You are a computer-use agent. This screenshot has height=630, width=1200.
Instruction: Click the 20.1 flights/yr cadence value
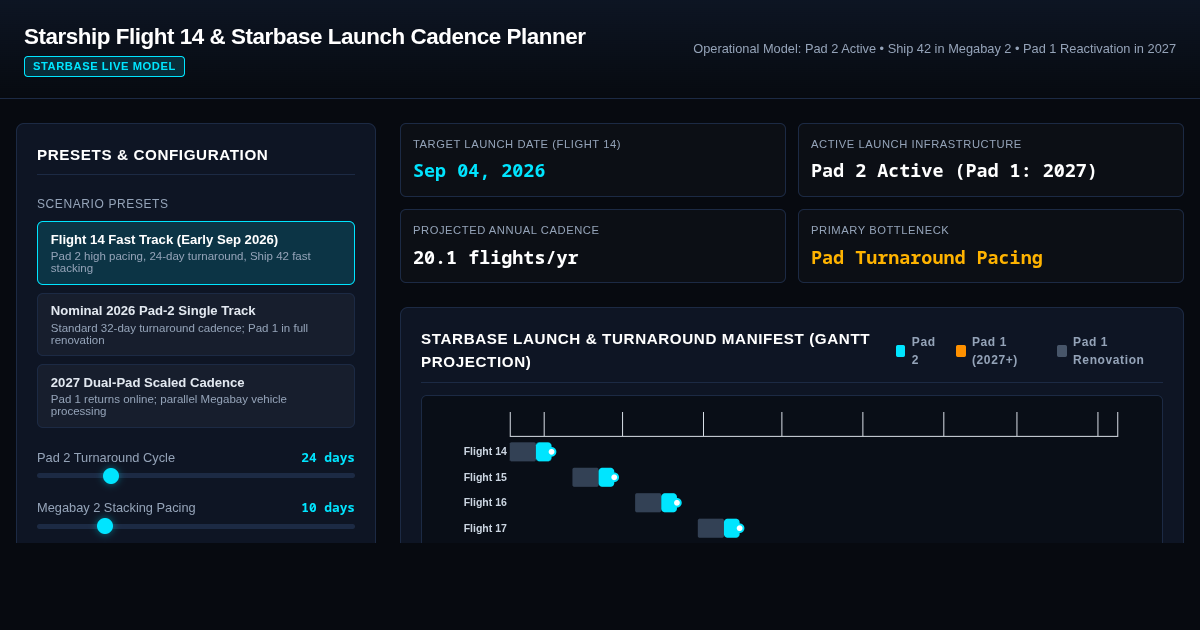(x=496, y=258)
